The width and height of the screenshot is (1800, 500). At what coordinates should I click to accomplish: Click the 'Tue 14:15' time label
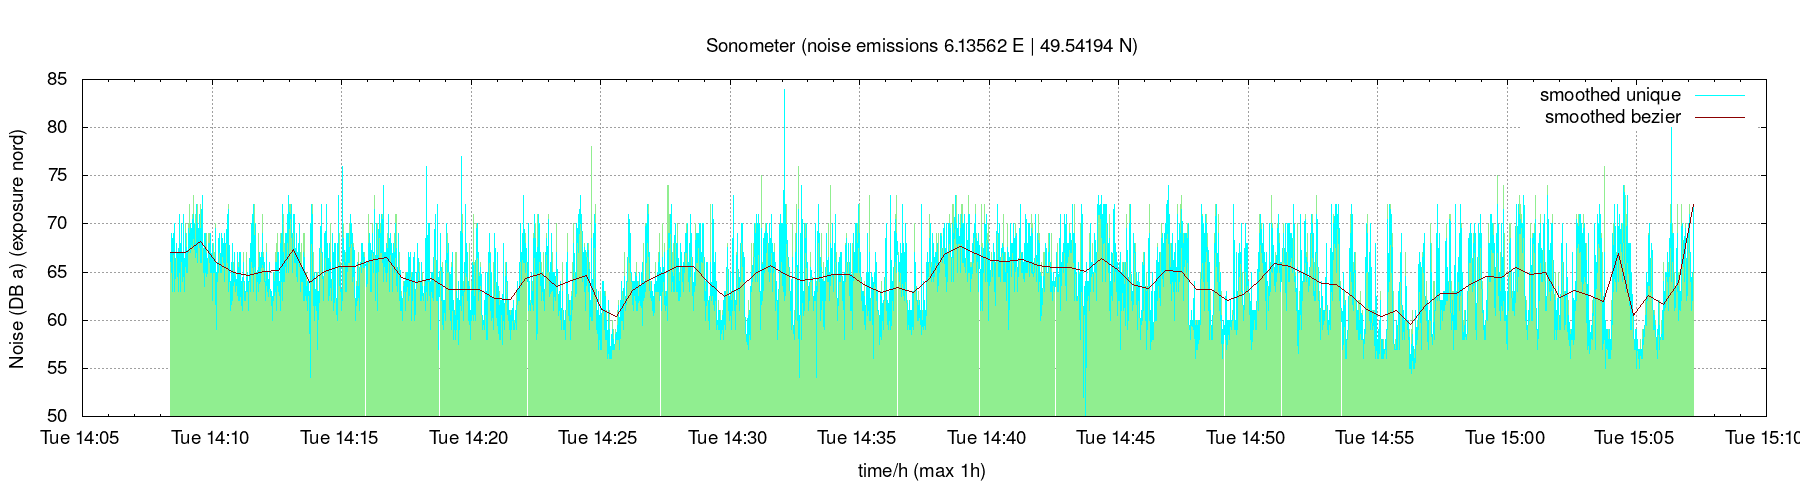(340, 438)
